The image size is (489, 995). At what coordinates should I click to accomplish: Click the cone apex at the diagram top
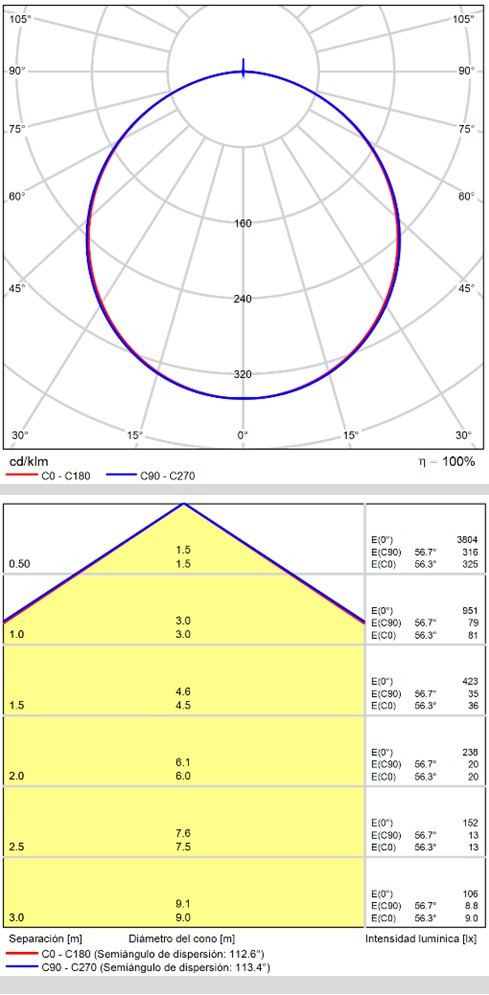pyautogui.click(x=184, y=504)
